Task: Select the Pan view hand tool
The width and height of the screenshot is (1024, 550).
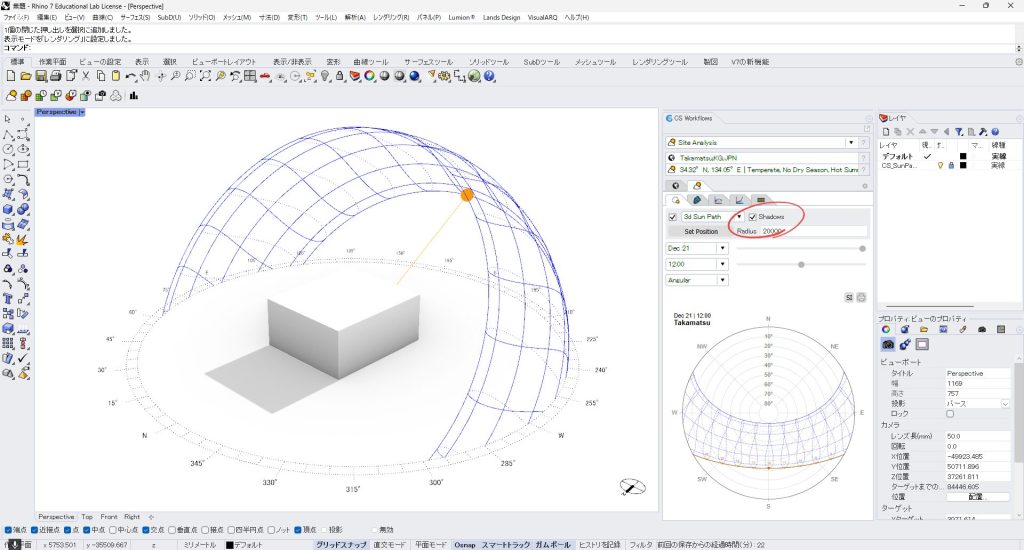Action: (145, 76)
